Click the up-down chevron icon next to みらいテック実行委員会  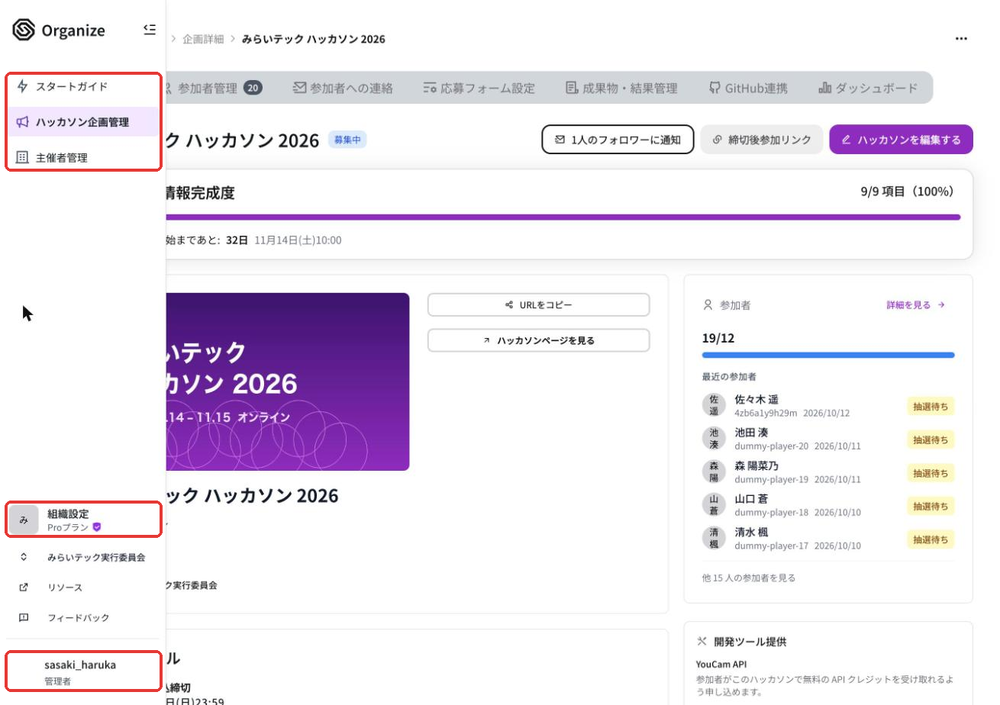[x=24, y=557]
